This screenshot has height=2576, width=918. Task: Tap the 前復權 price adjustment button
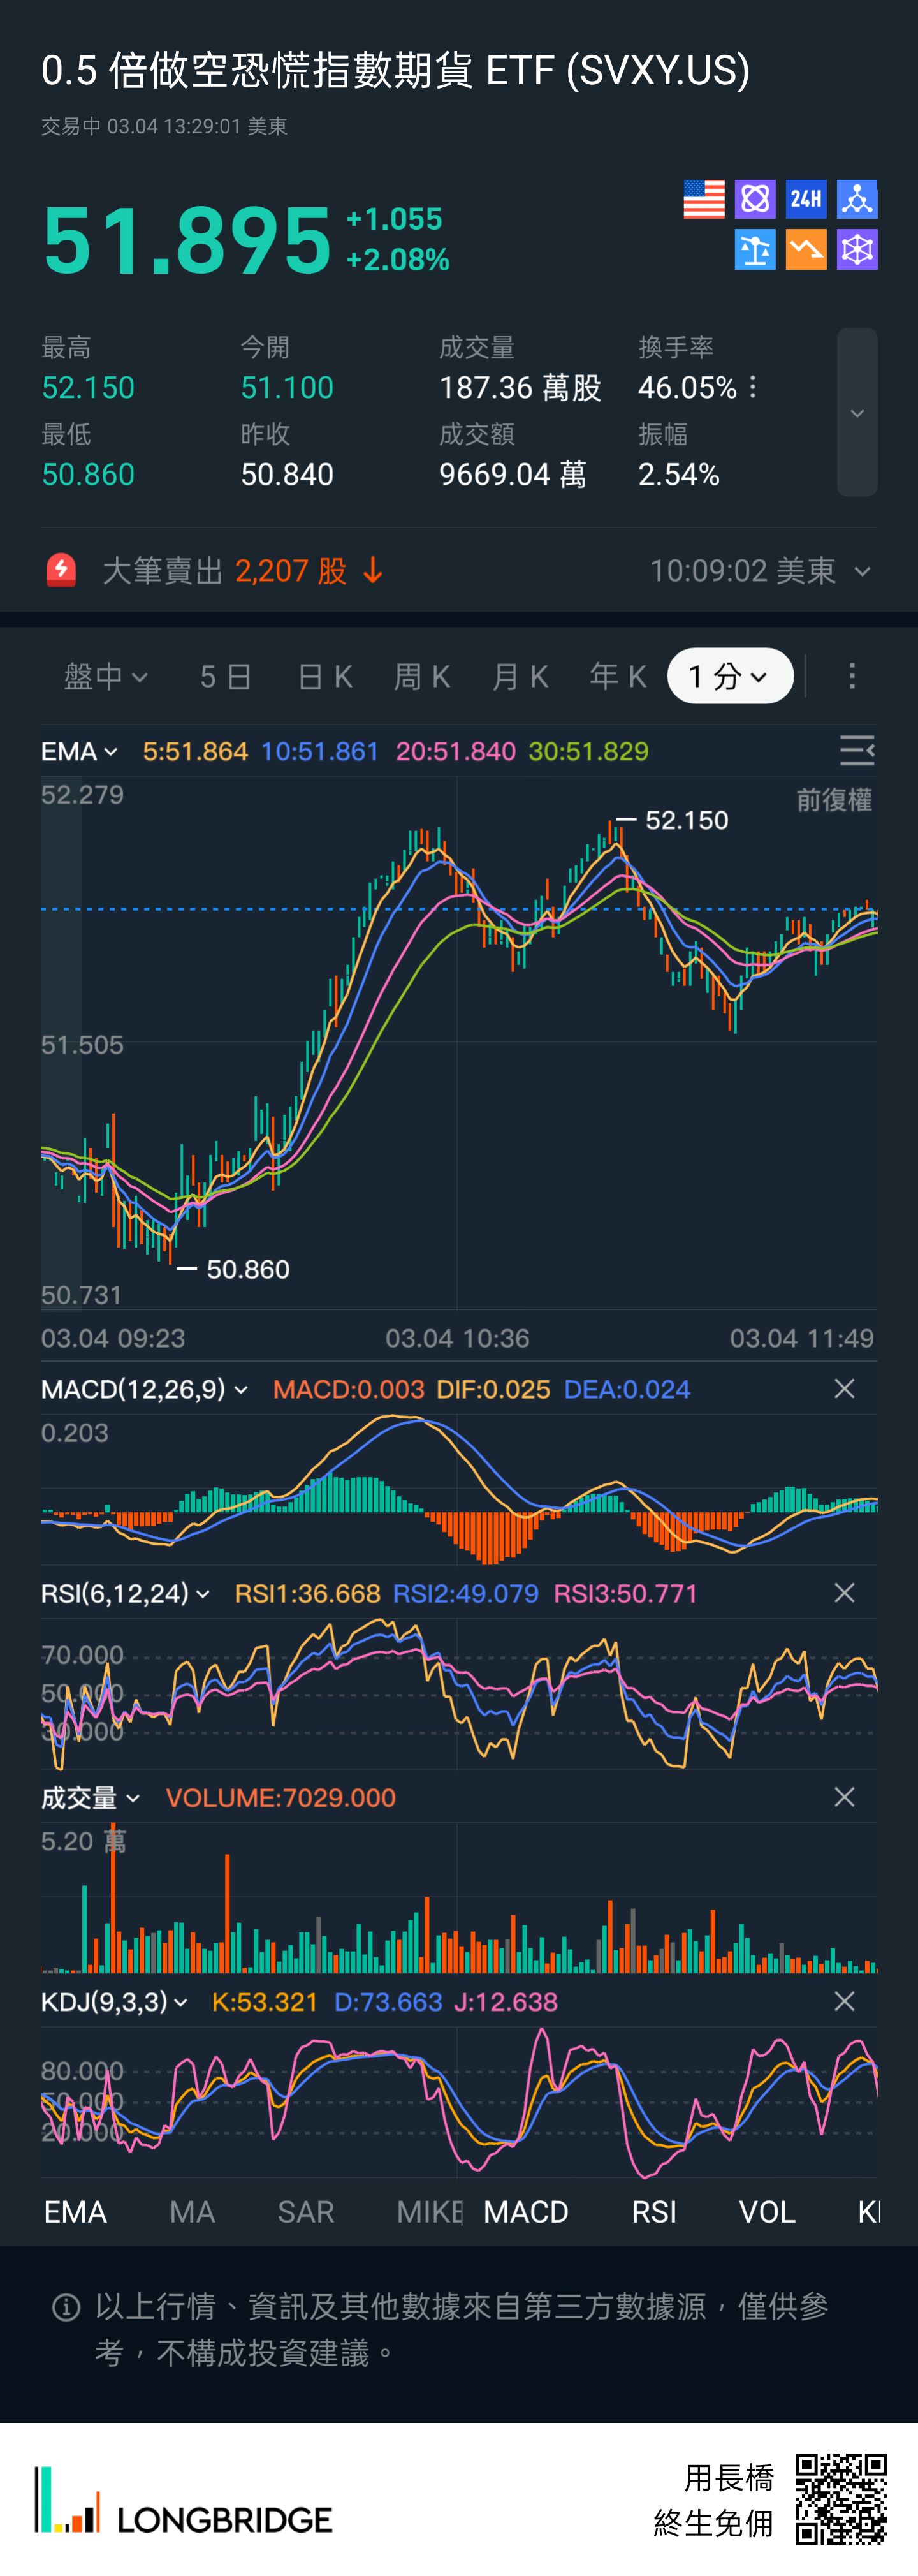833,800
